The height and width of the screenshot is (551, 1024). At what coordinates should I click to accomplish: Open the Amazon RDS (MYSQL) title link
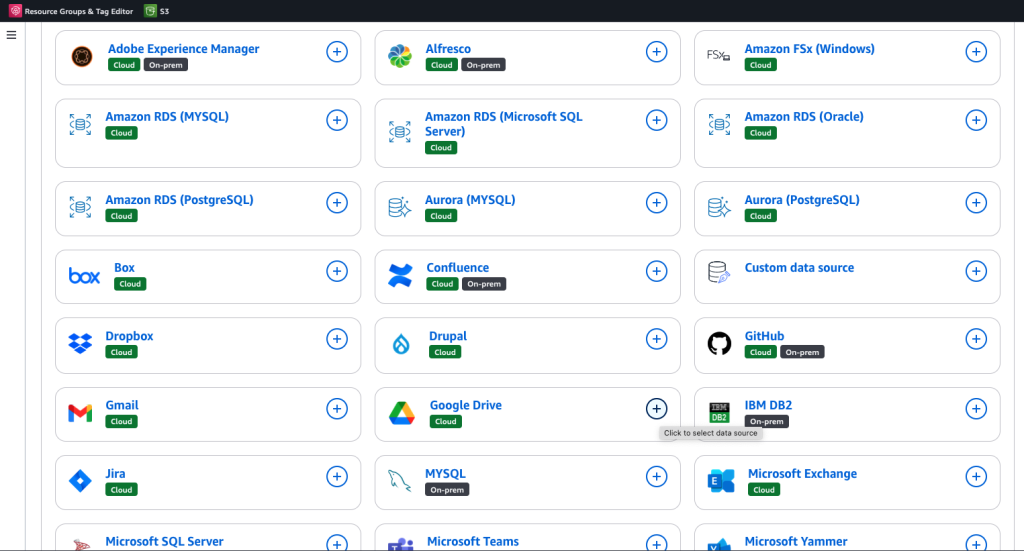167,116
